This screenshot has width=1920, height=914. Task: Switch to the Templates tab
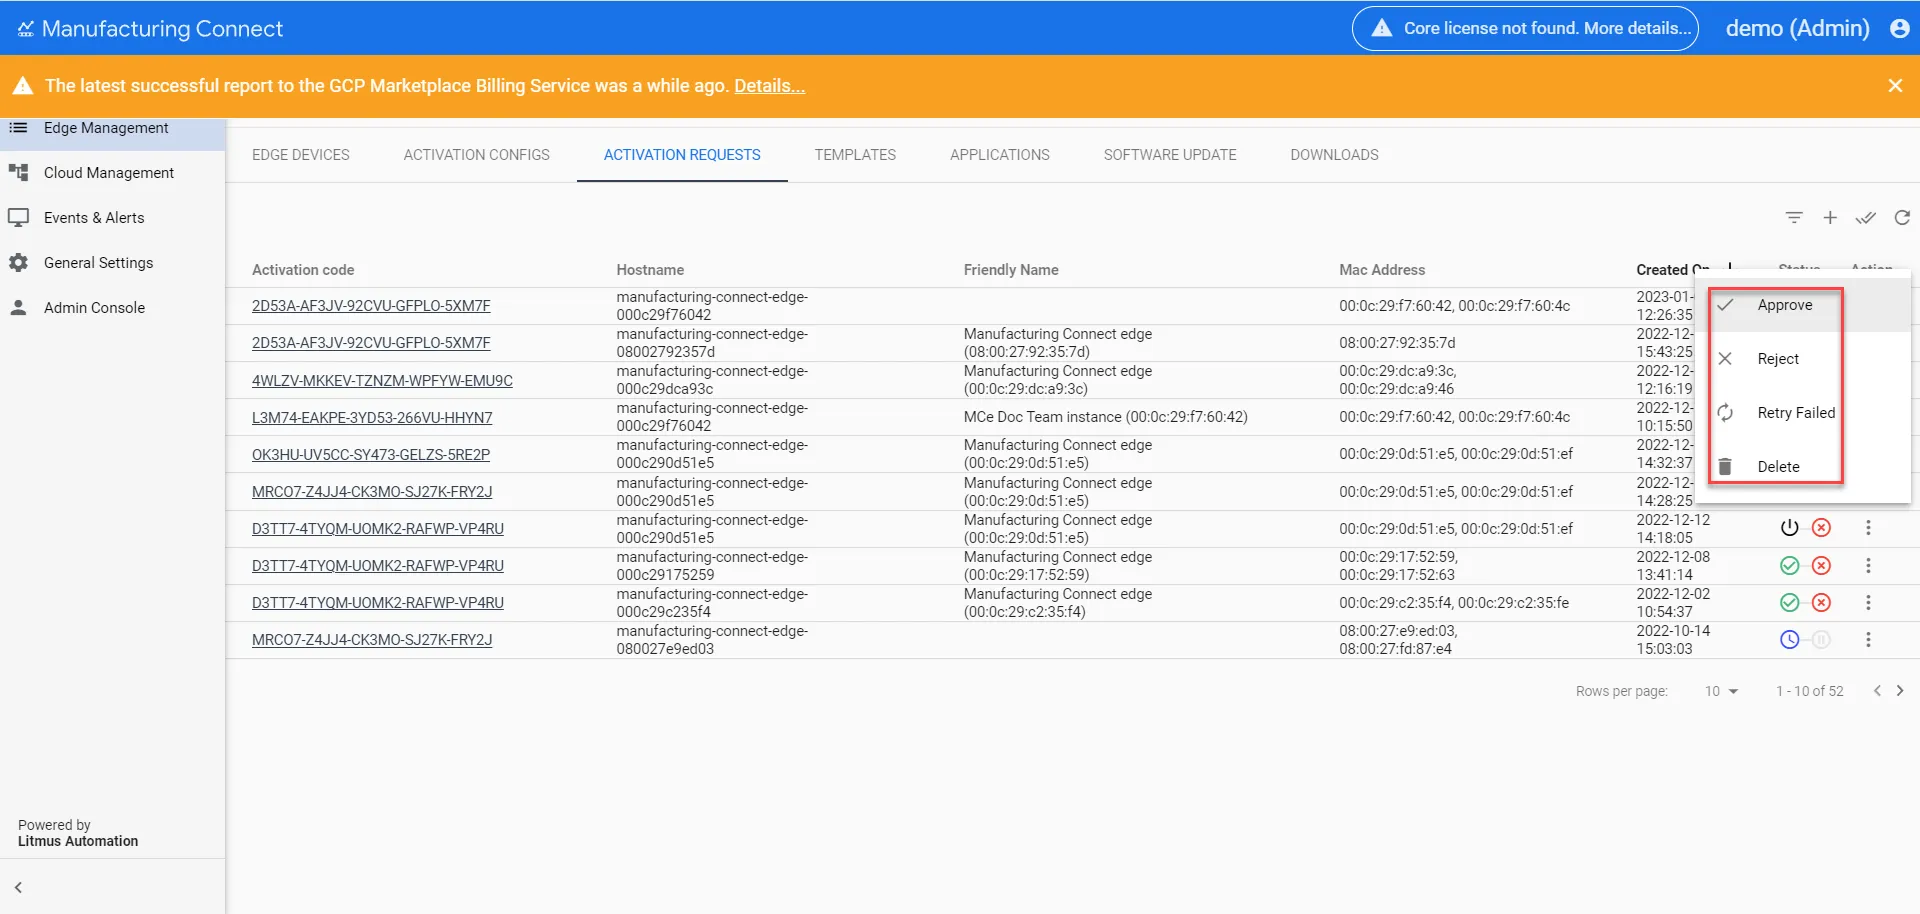(x=855, y=155)
